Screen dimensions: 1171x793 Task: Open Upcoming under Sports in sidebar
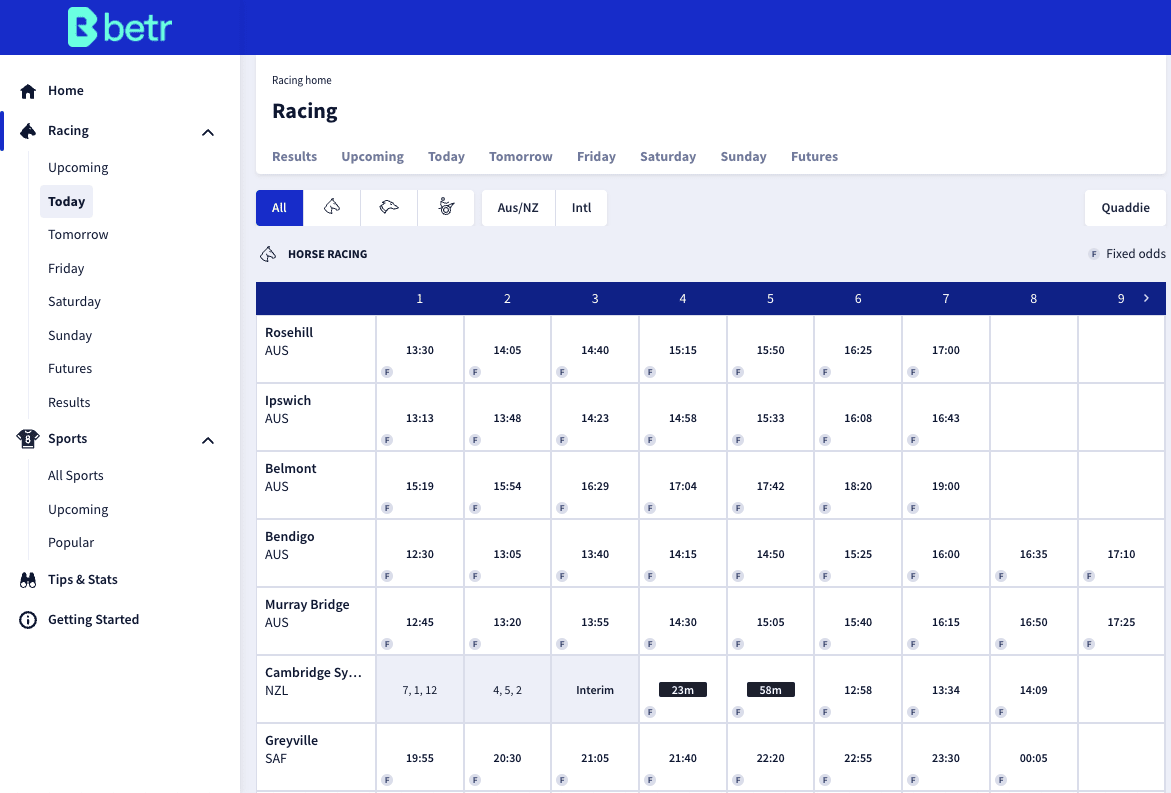click(78, 509)
